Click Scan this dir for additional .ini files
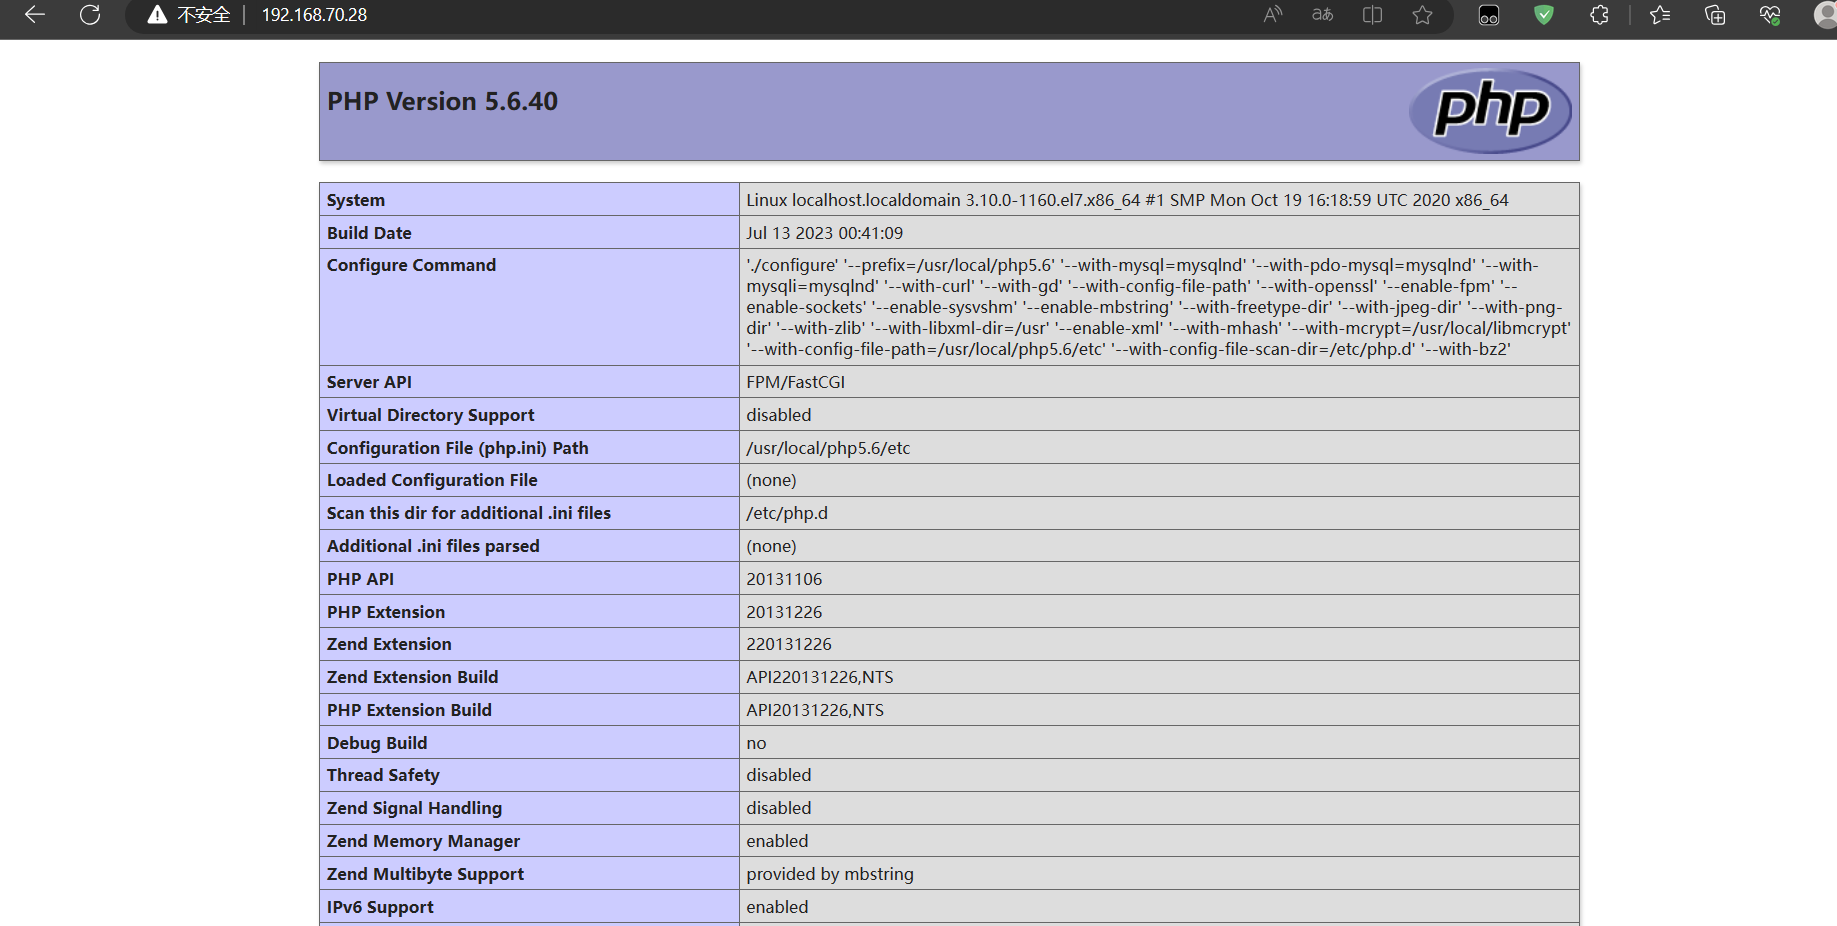This screenshot has width=1837, height=926. (468, 513)
